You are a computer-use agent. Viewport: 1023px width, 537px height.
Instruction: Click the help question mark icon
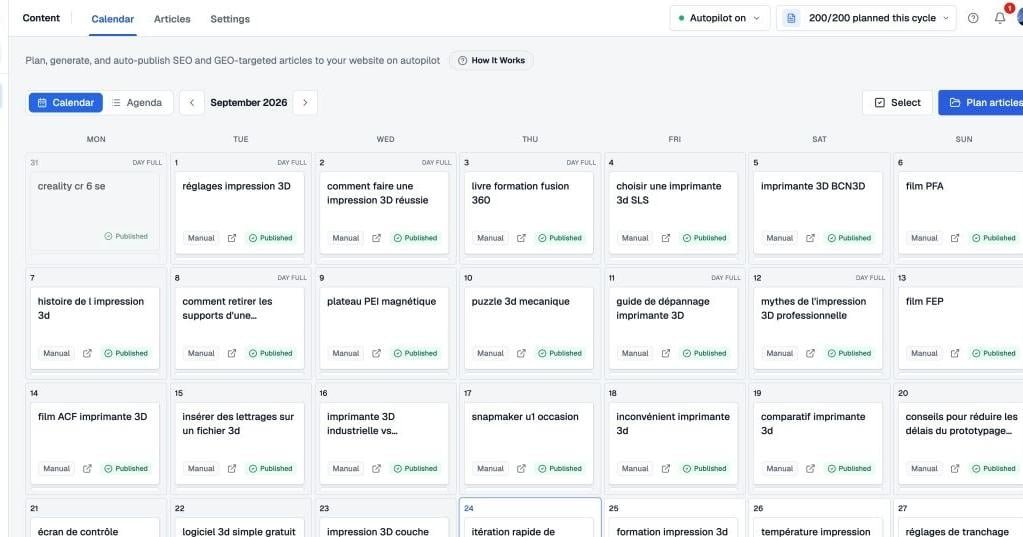tap(973, 18)
